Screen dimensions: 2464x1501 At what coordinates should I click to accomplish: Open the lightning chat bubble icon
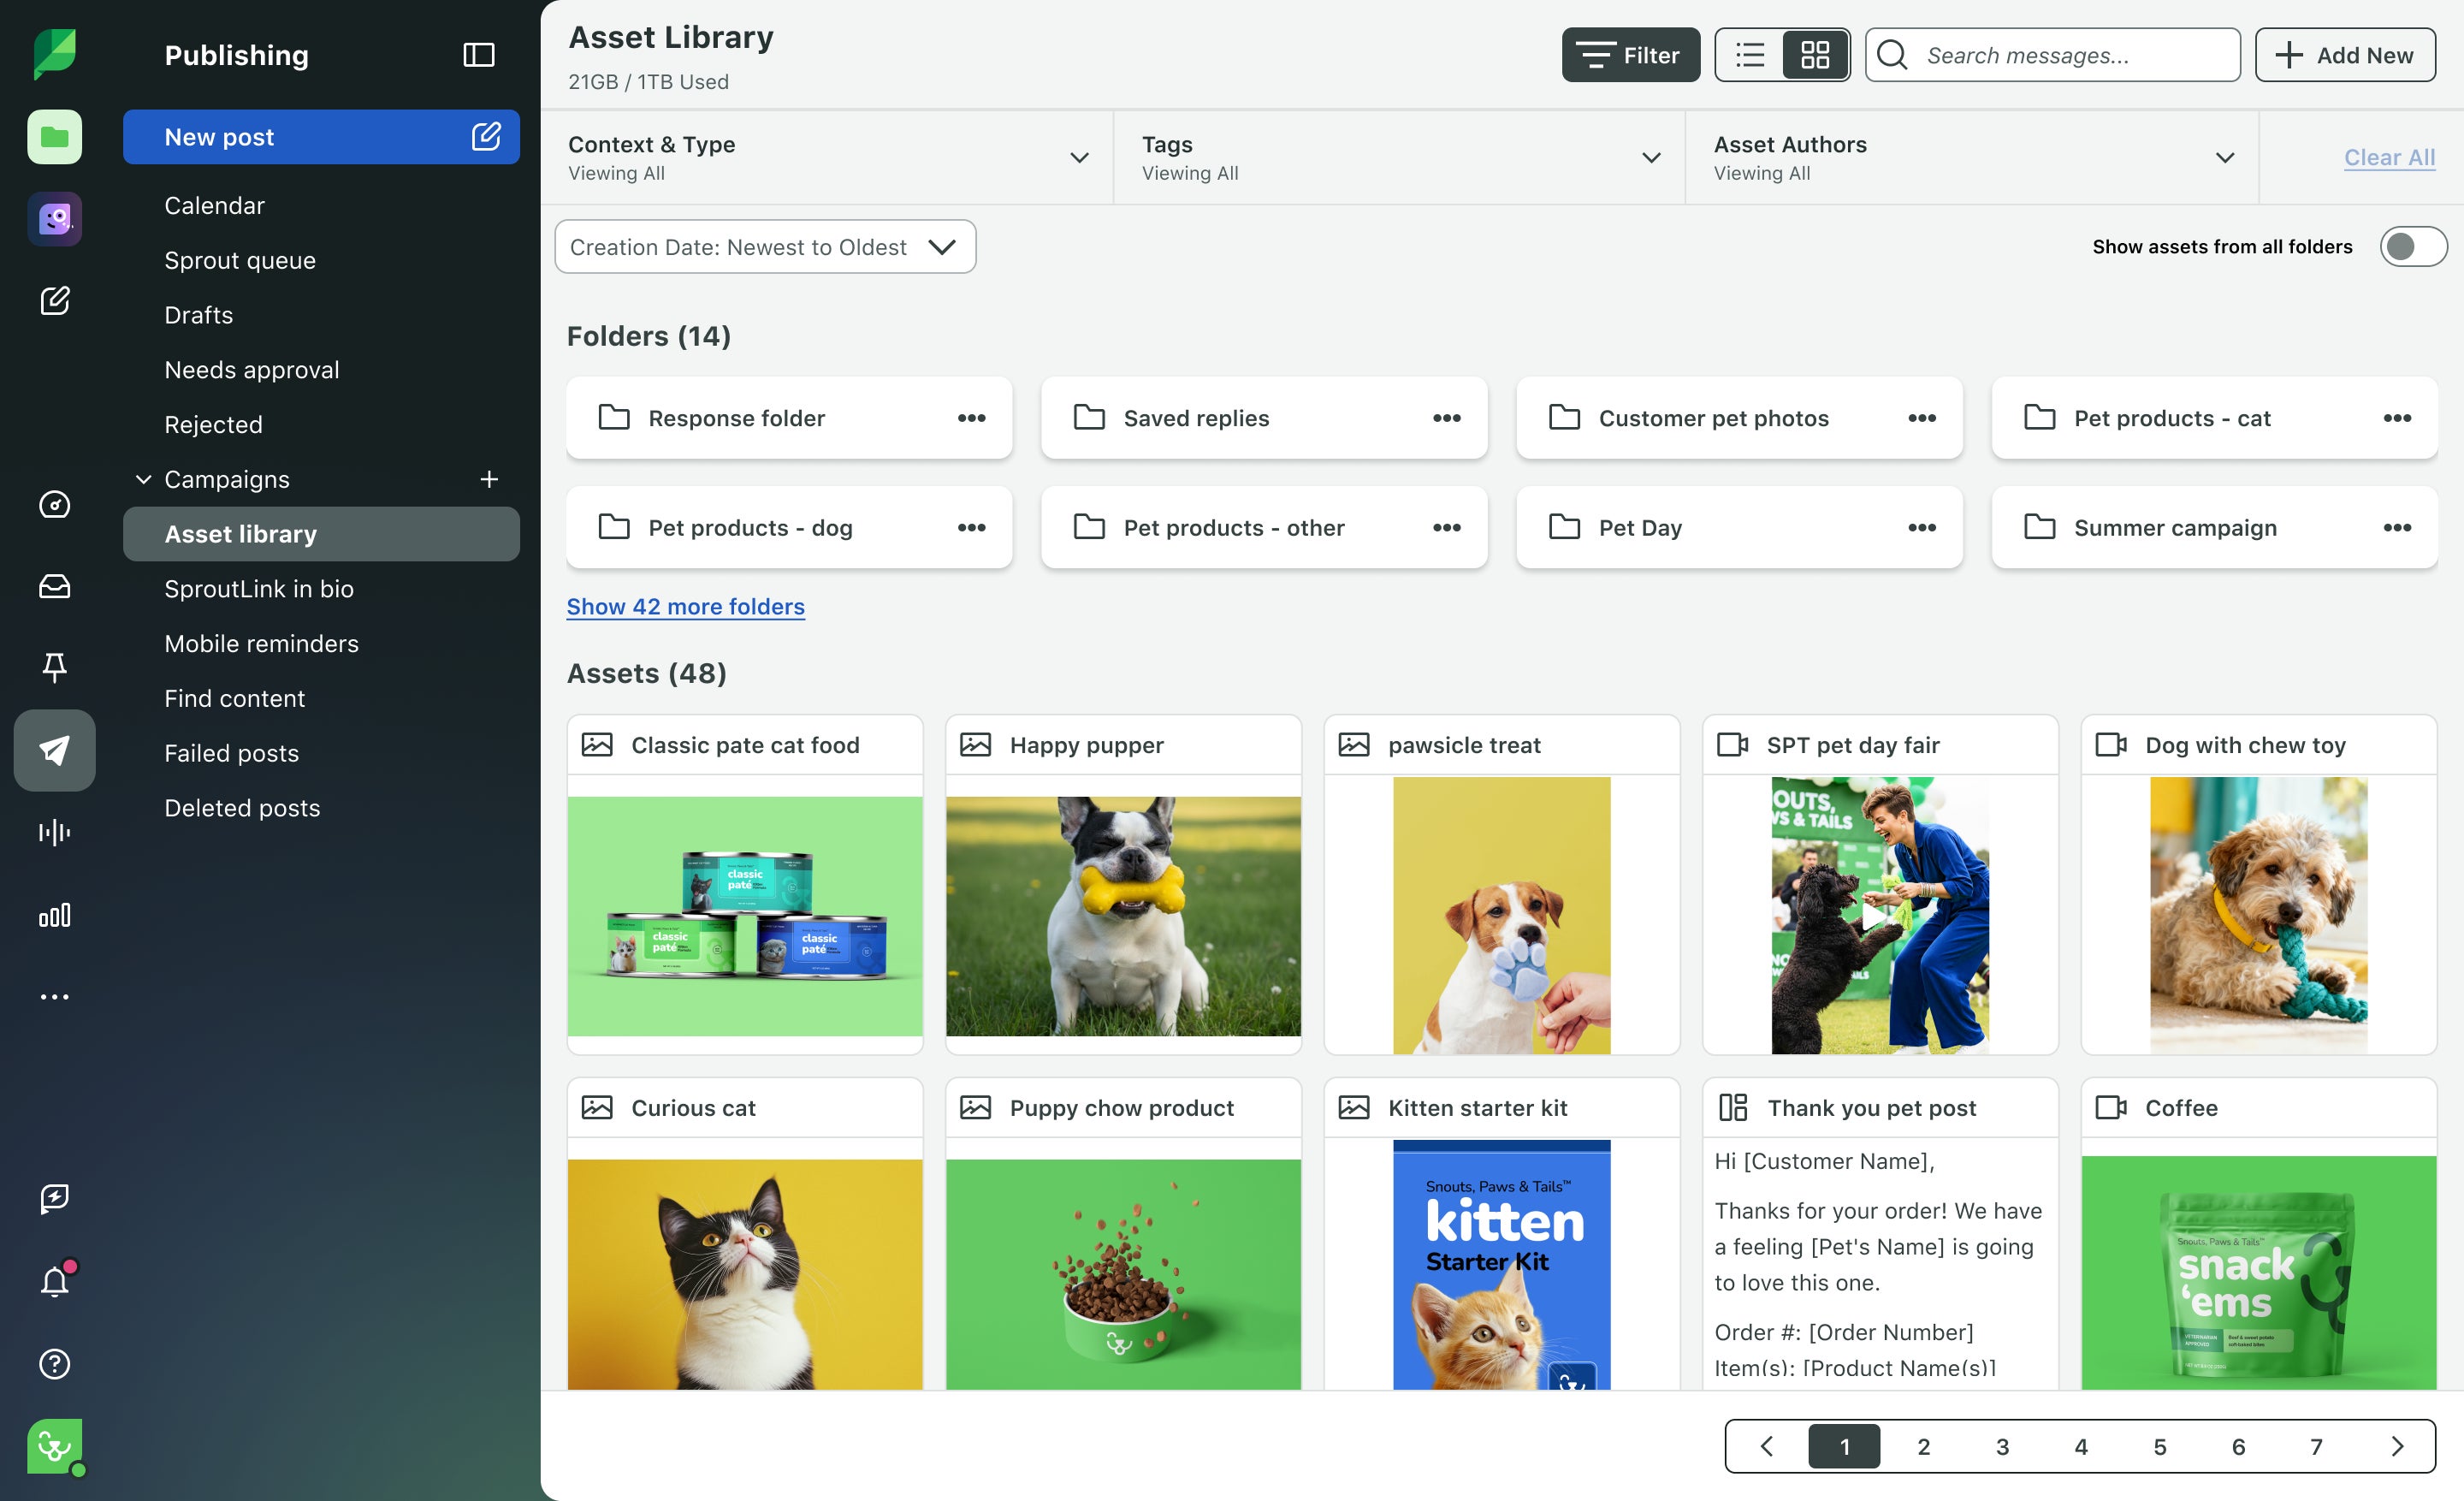[x=54, y=1198]
